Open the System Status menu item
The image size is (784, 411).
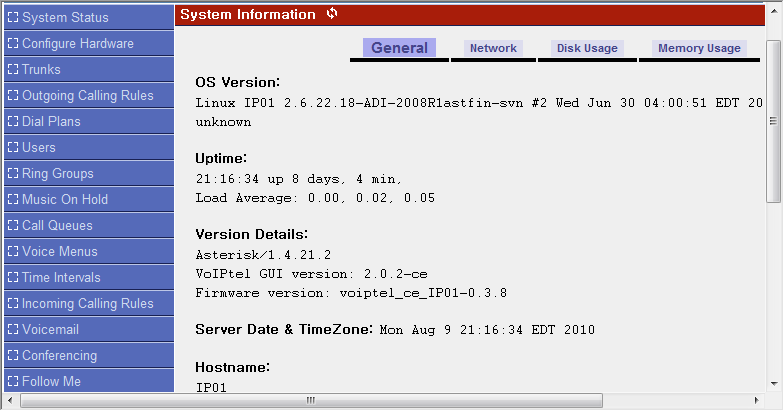89,17
